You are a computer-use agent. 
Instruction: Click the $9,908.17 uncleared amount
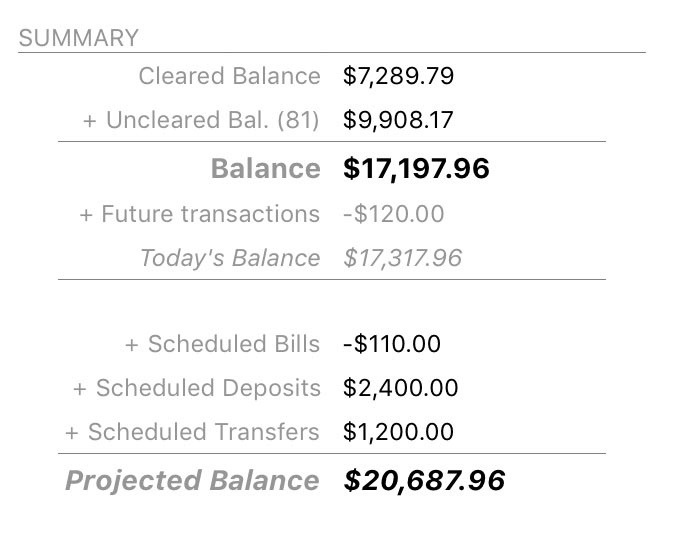[398, 121]
